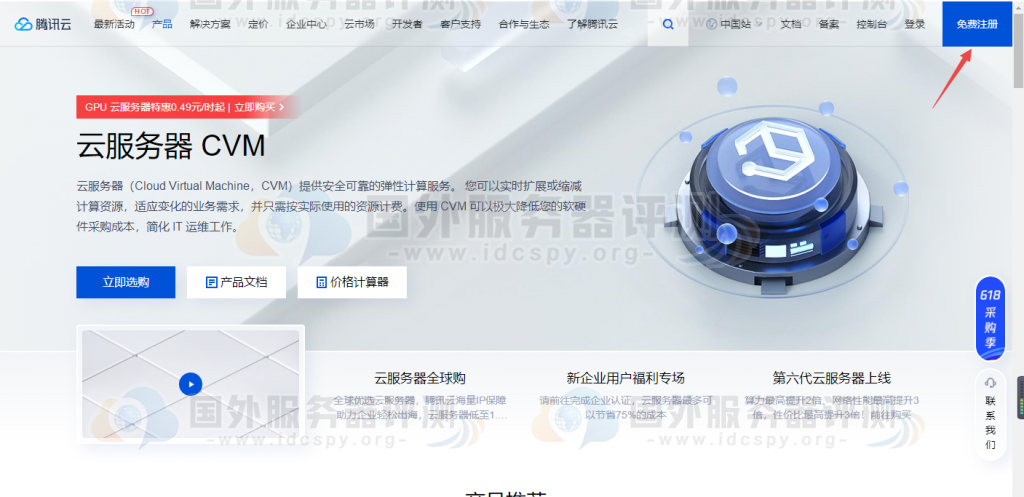Open the search magnifier icon
This screenshot has height=497, width=1024.
[667, 24]
